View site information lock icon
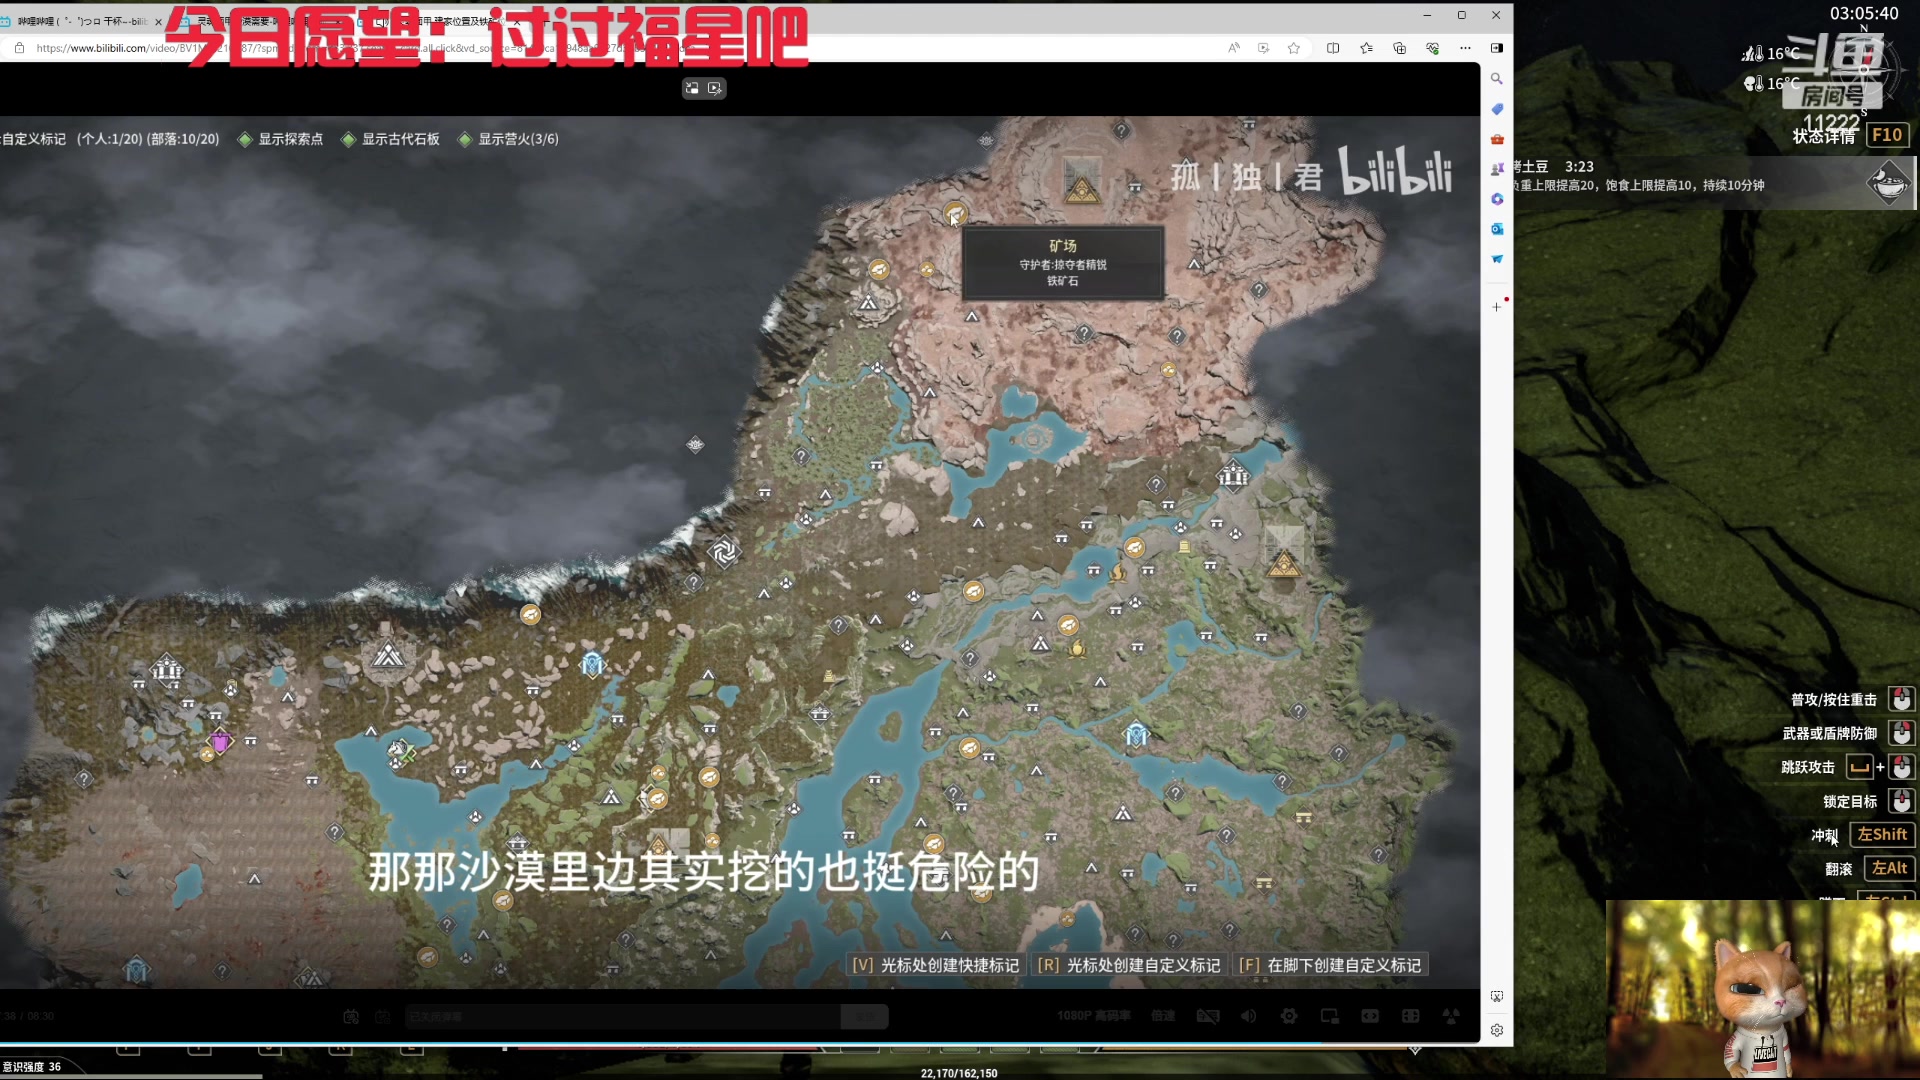This screenshot has width=1920, height=1080. [x=19, y=48]
